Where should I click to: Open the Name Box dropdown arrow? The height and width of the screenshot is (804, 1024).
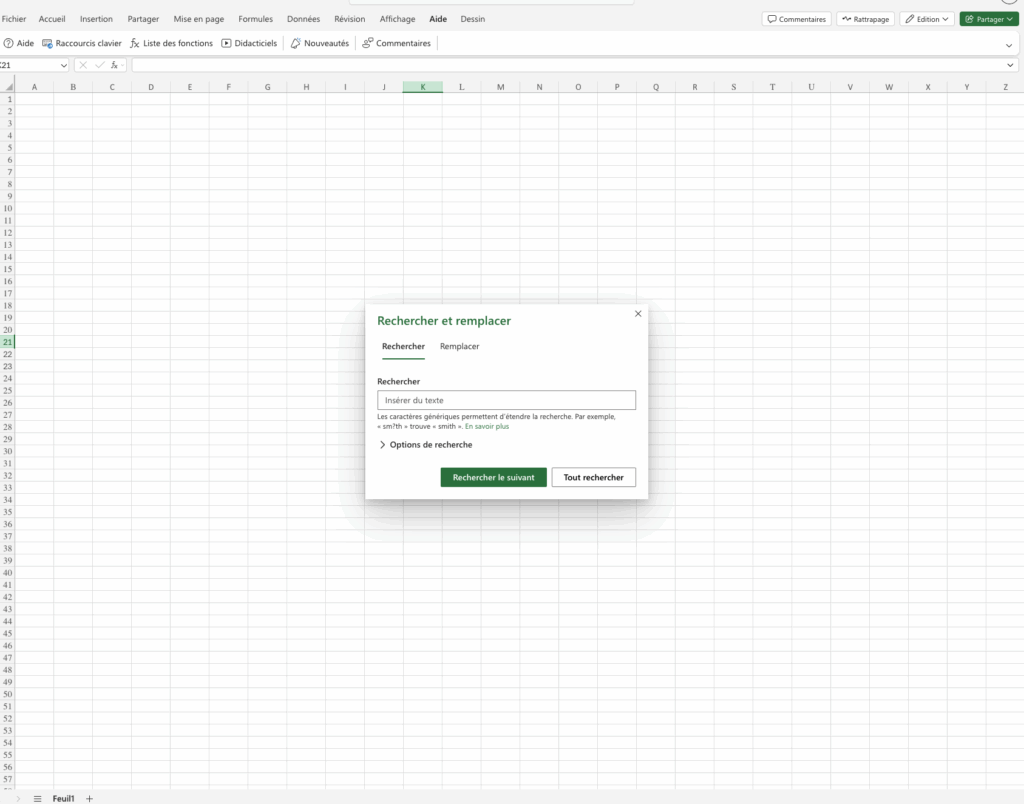pyautogui.click(x=63, y=65)
